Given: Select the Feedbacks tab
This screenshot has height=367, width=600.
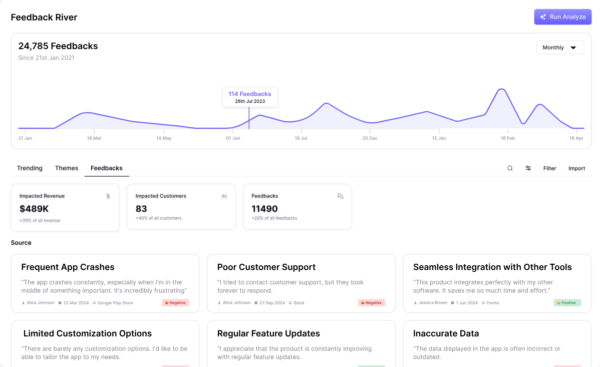Looking at the screenshot, I should [106, 168].
